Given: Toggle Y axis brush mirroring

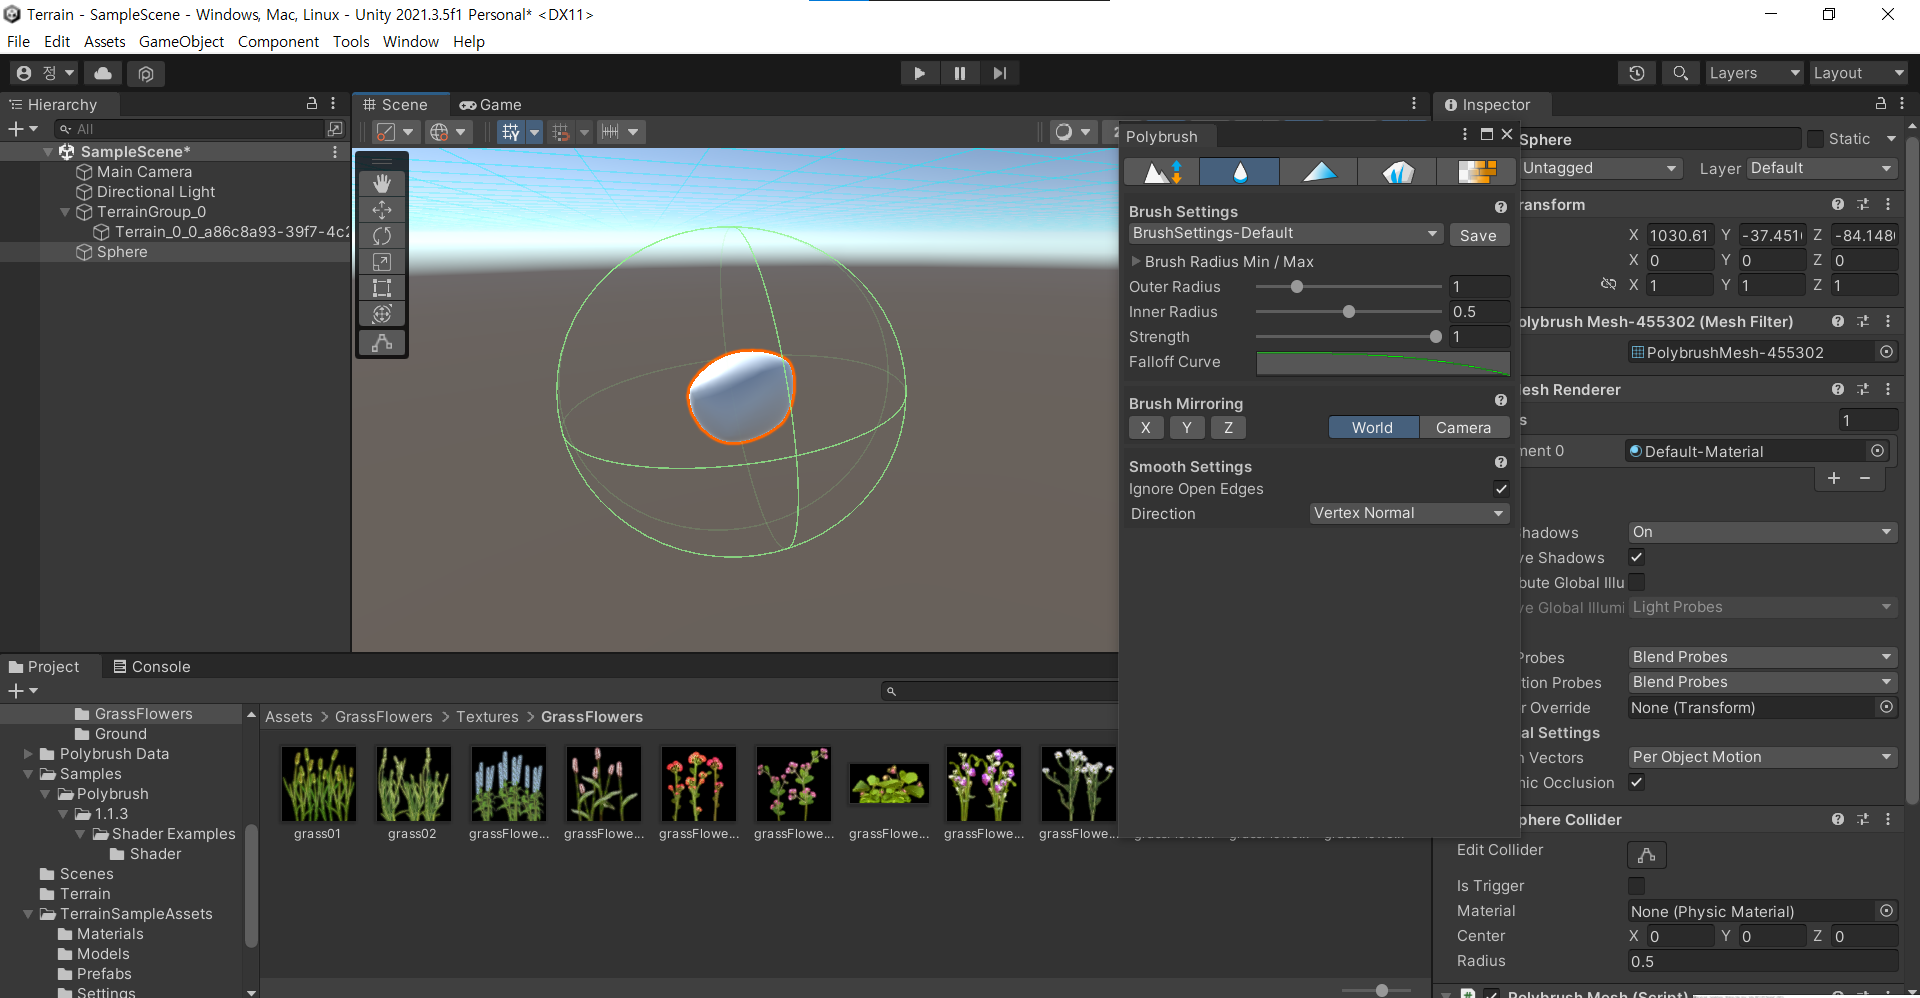Looking at the screenshot, I should (1187, 428).
